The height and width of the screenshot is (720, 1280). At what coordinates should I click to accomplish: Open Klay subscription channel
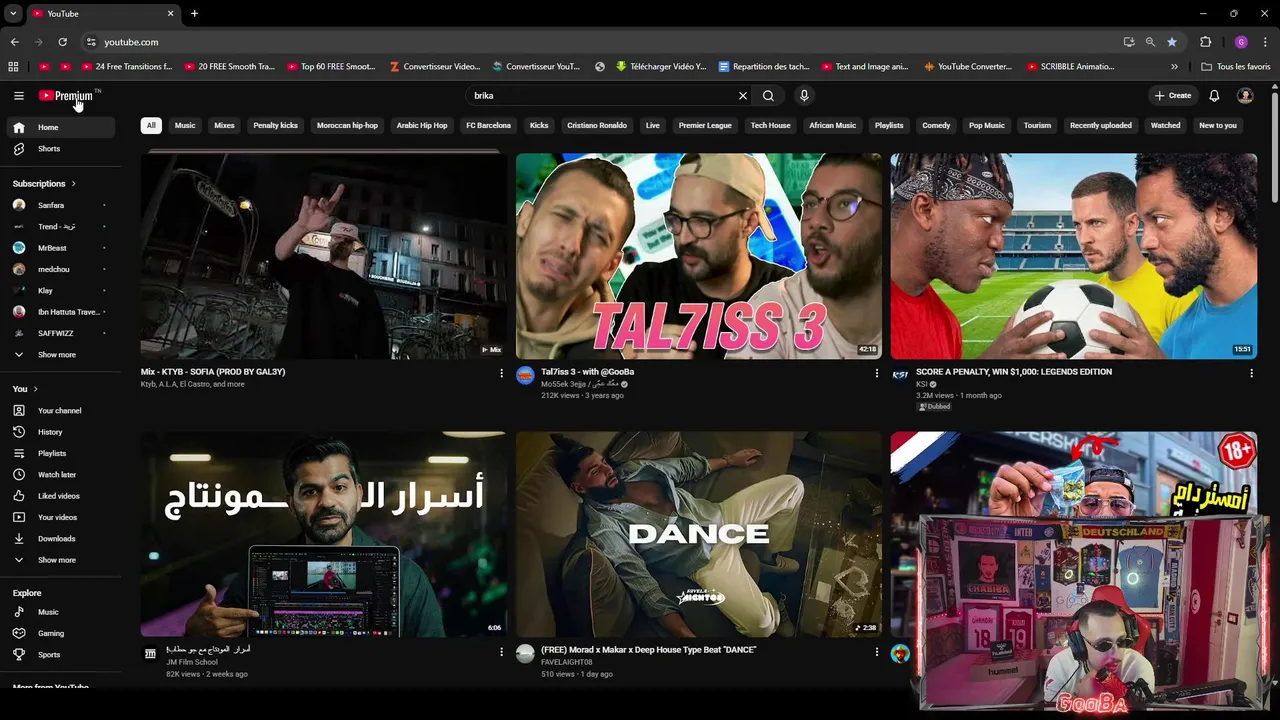(x=60, y=290)
